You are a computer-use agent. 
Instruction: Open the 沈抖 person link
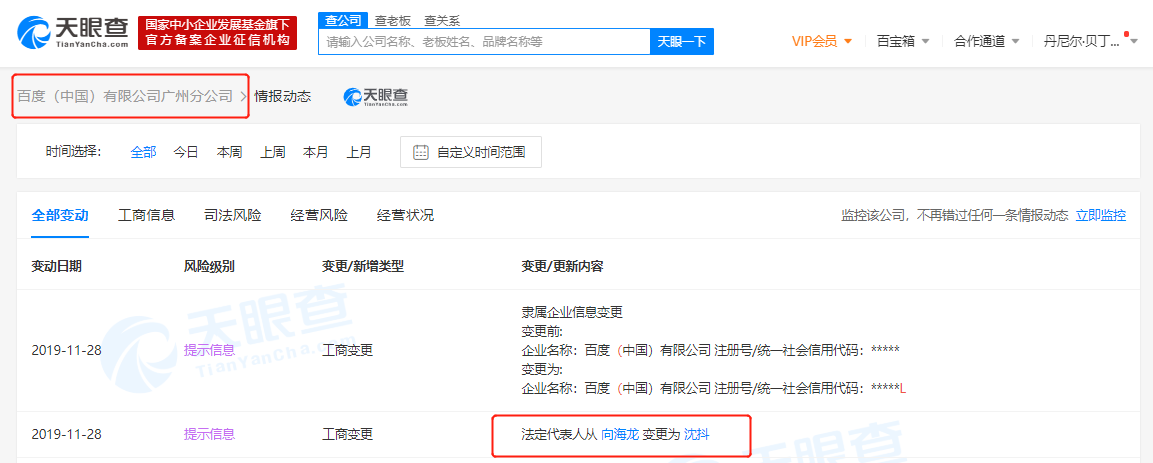click(697, 434)
